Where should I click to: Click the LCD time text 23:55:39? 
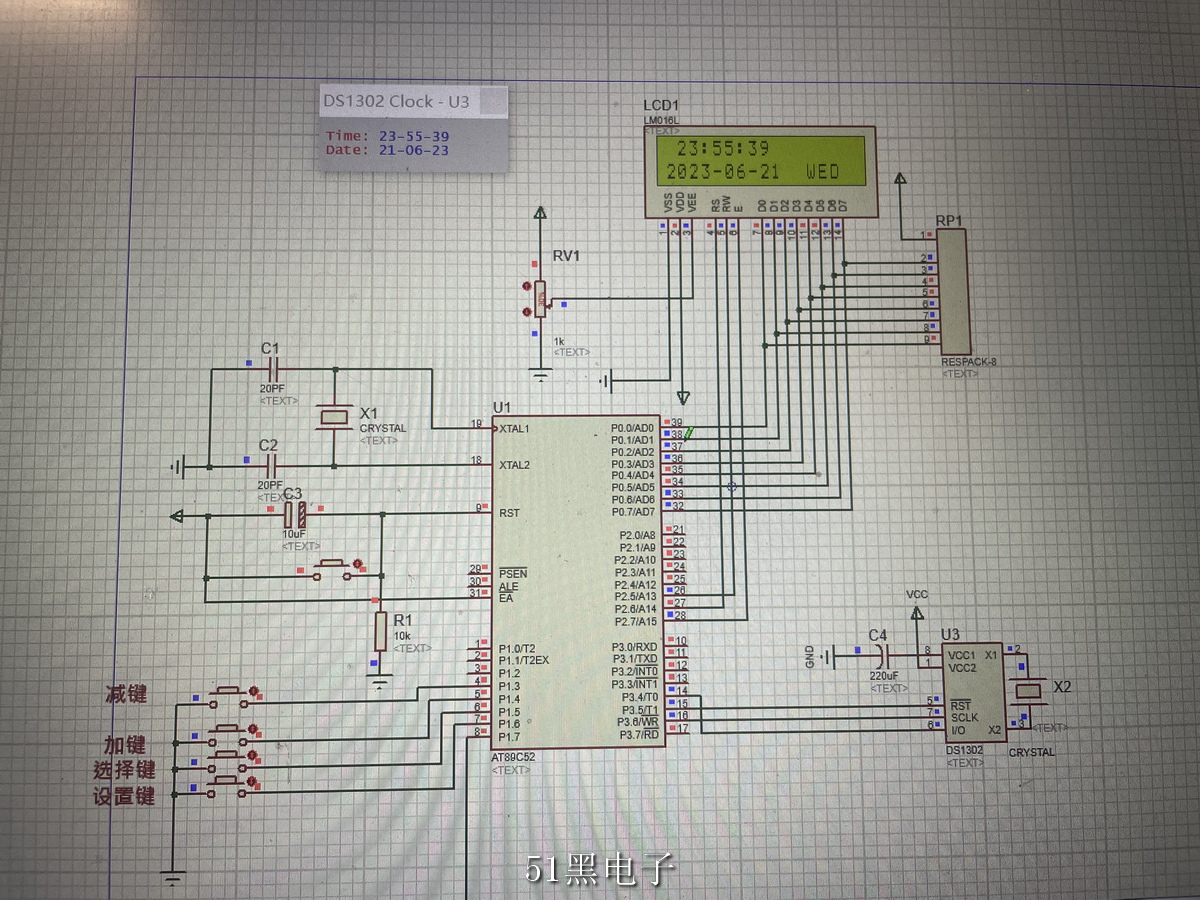pyautogui.click(x=723, y=148)
